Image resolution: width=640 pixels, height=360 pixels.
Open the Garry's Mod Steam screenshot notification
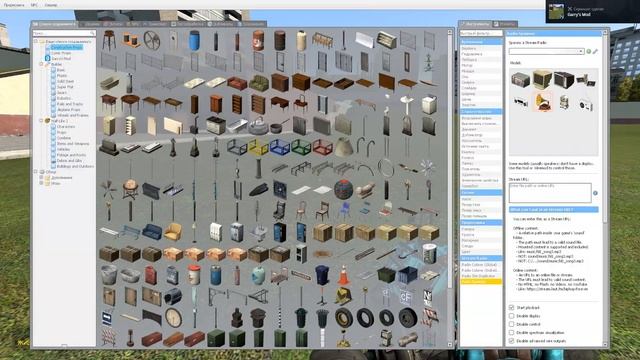pos(593,11)
